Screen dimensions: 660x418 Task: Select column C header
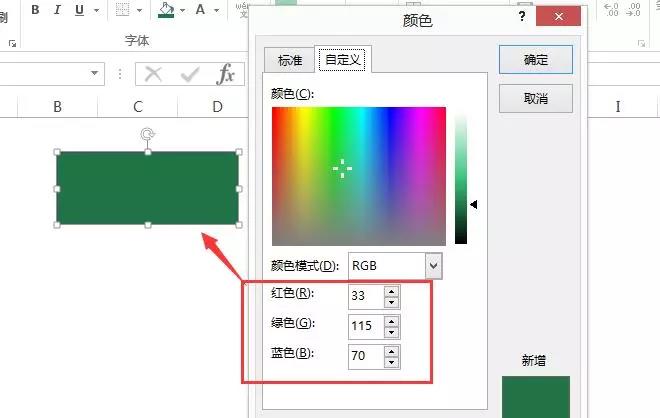point(138,106)
